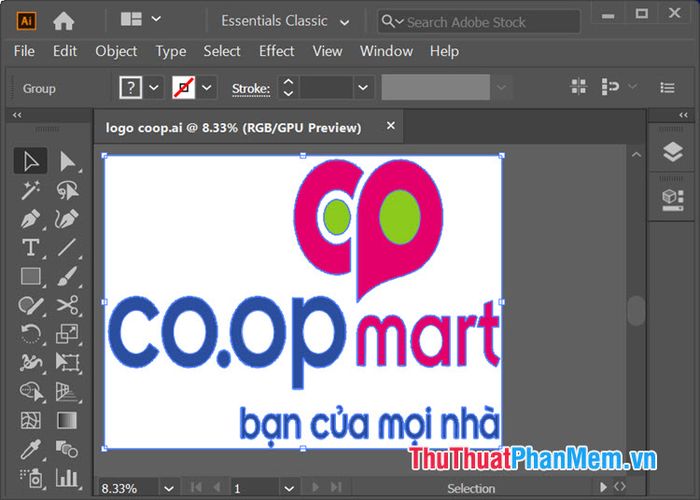The image size is (700, 500).
Task: Select the Rectangle tool
Action: coord(30,276)
